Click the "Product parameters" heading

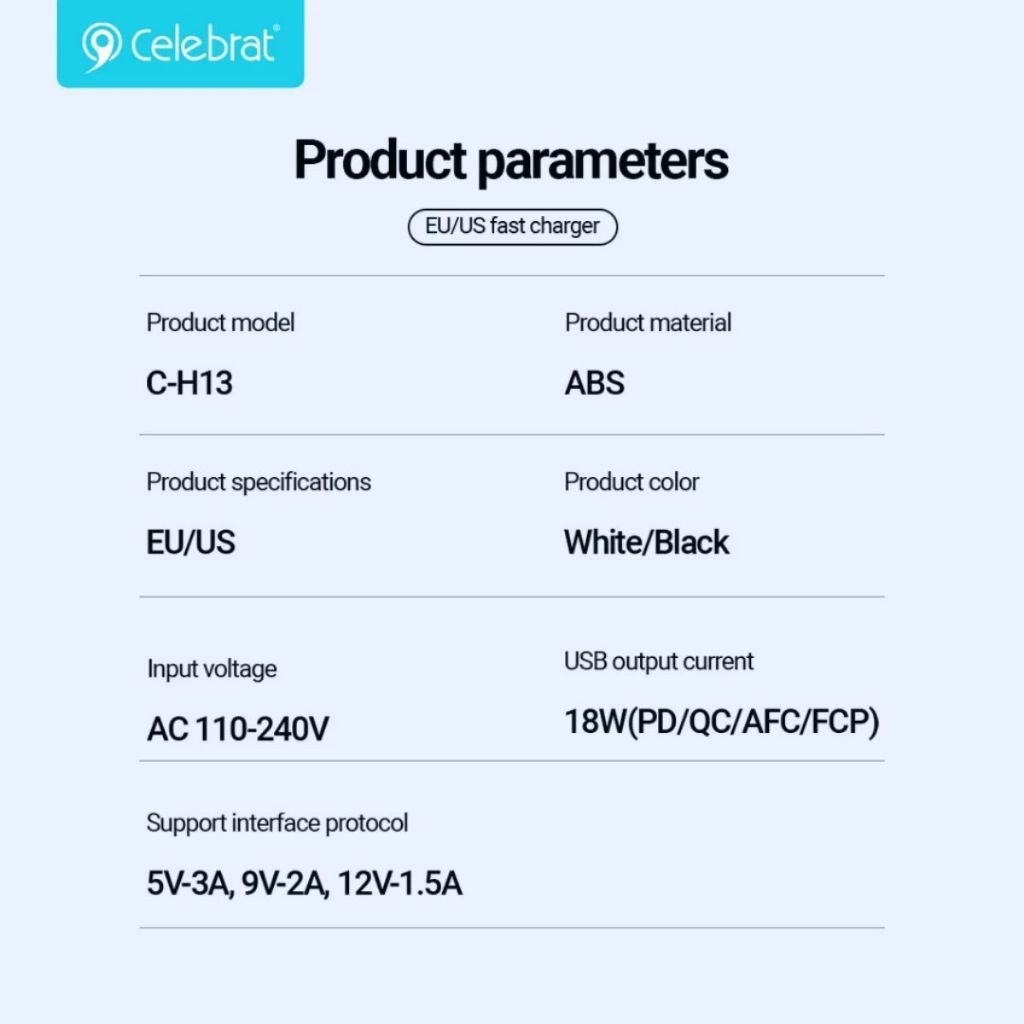(511, 160)
